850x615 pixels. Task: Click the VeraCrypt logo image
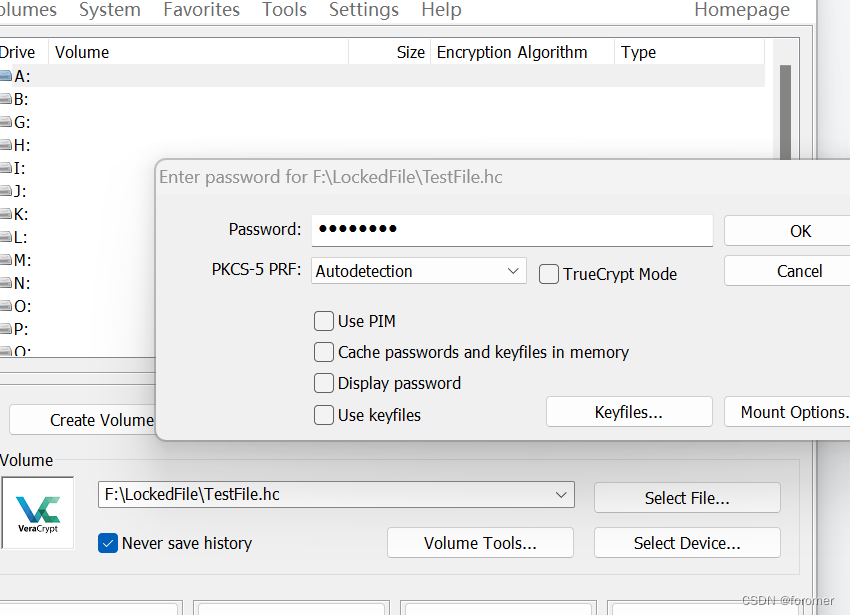pyautogui.click(x=37, y=513)
